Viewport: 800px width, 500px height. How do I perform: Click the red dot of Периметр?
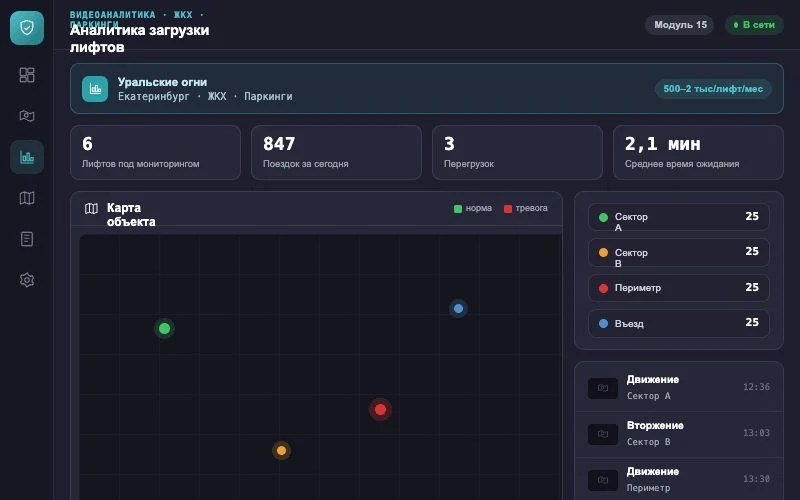tap(603, 288)
